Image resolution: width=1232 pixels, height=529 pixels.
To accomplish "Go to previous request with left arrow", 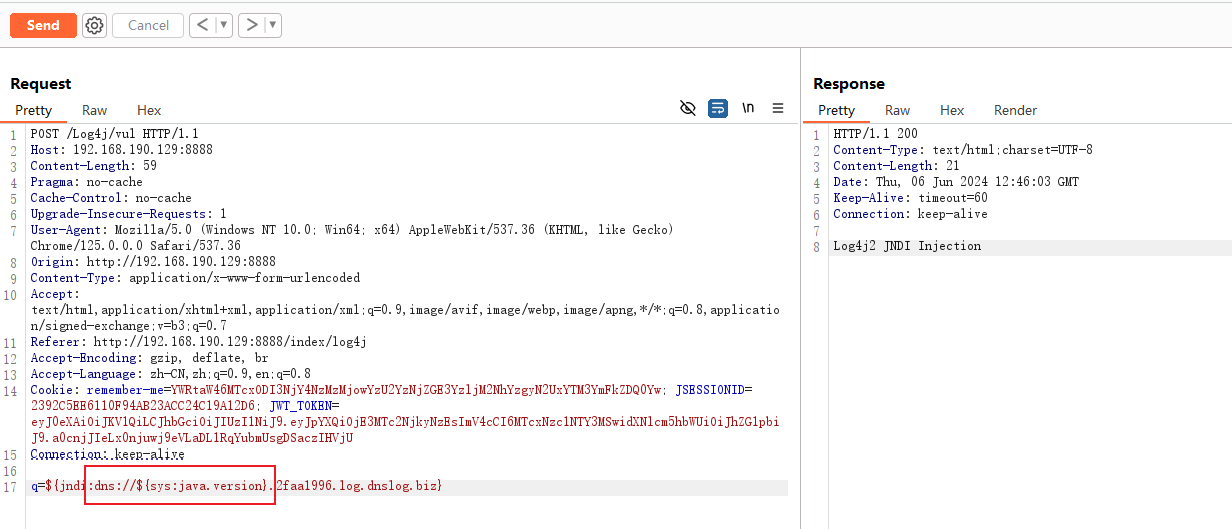I will click(x=203, y=25).
